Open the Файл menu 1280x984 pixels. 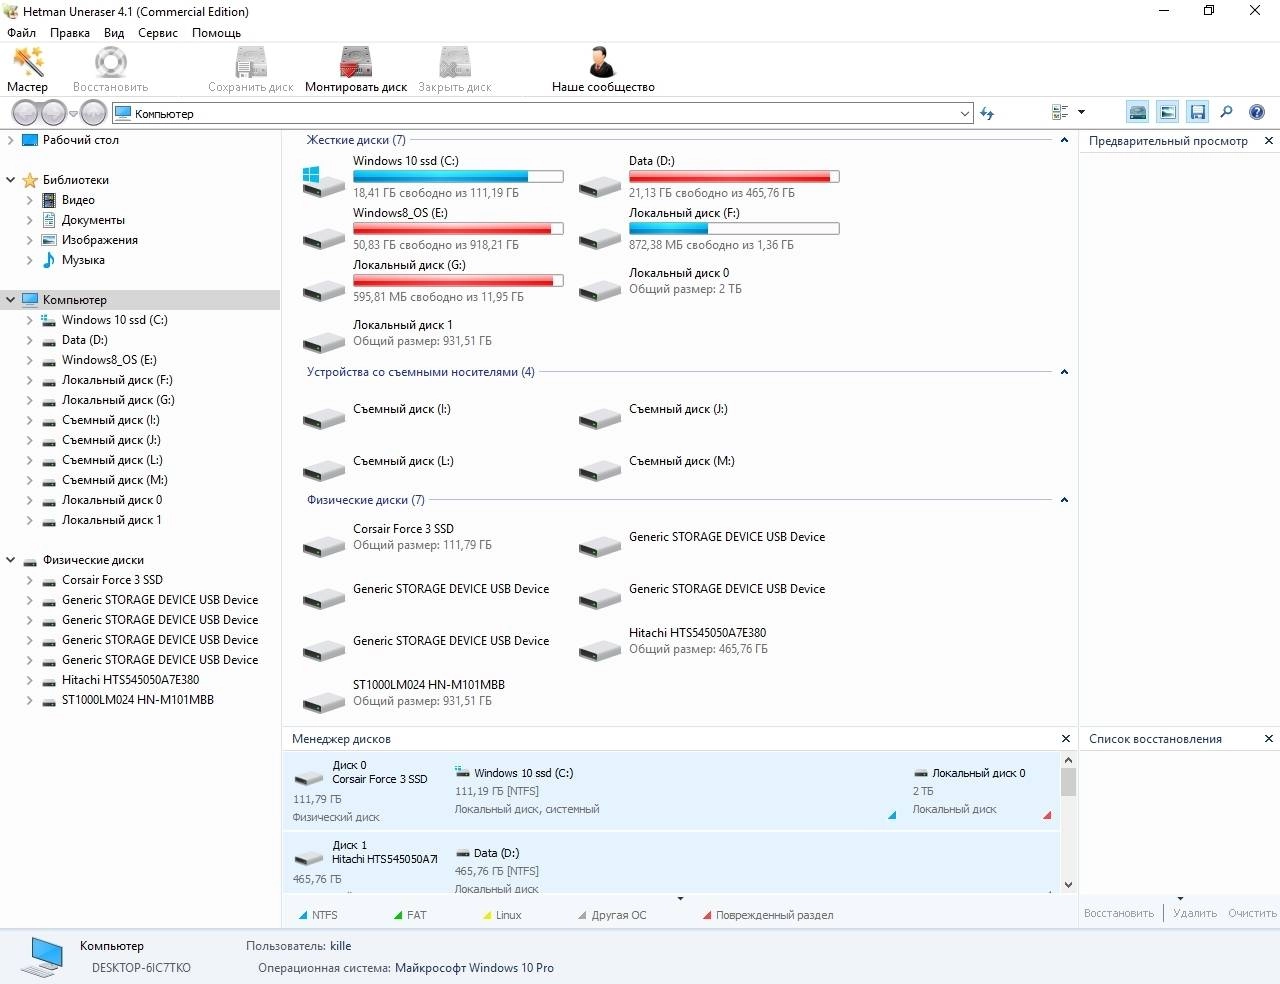point(21,33)
